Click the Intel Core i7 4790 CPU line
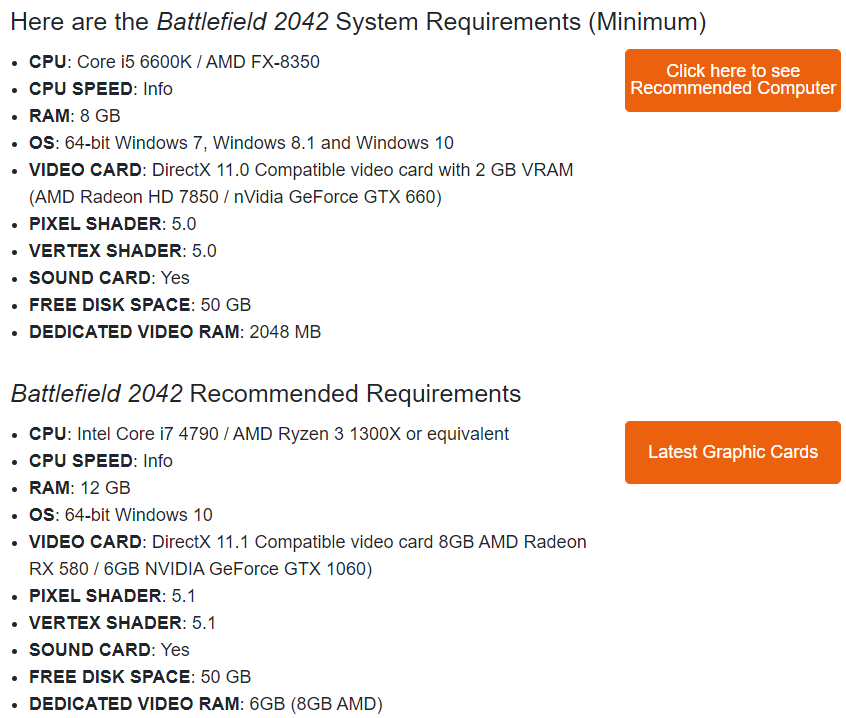This screenshot has width=846, height=718. click(x=291, y=434)
